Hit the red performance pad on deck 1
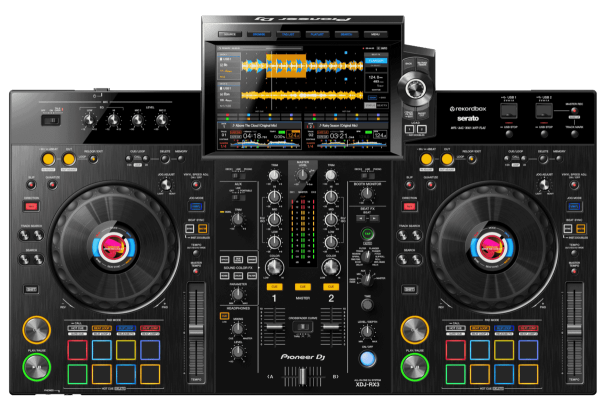The width and height of the screenshot is (600, 407). point(77,350)
